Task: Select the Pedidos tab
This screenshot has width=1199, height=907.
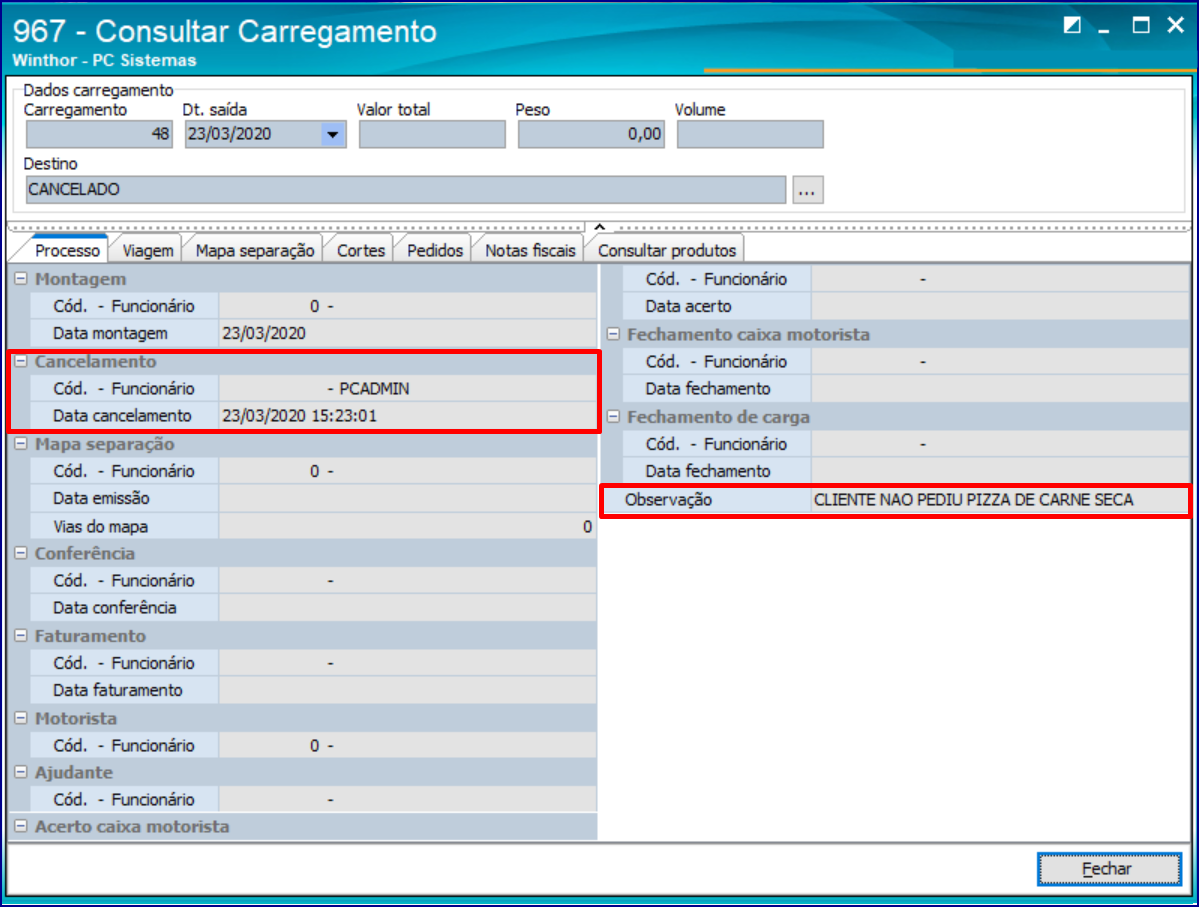Action: [434, 251]
